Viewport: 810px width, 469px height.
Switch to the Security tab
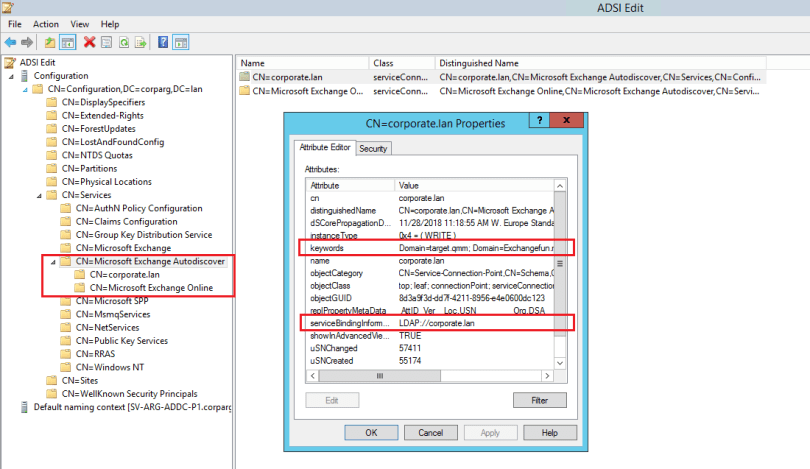(373, 148)
